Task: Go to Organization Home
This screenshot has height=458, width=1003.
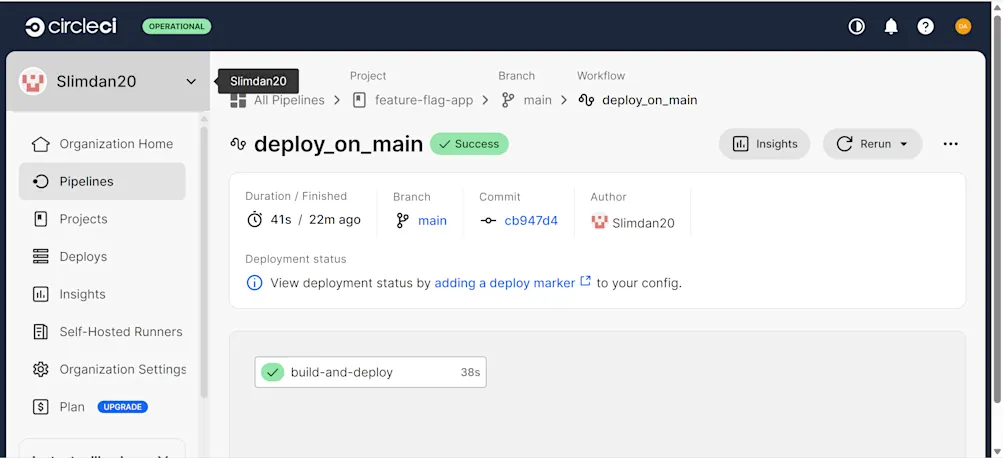Action: coord(102,144)
